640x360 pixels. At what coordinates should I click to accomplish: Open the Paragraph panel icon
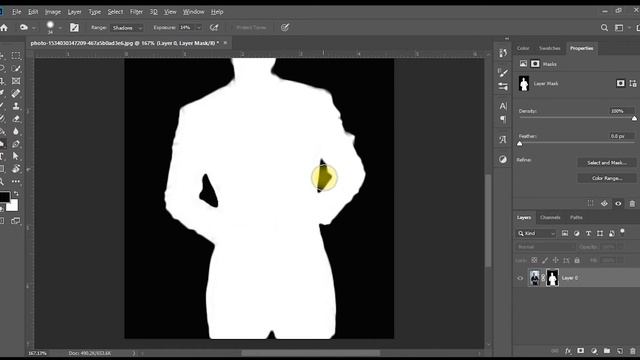click(503, 119)
